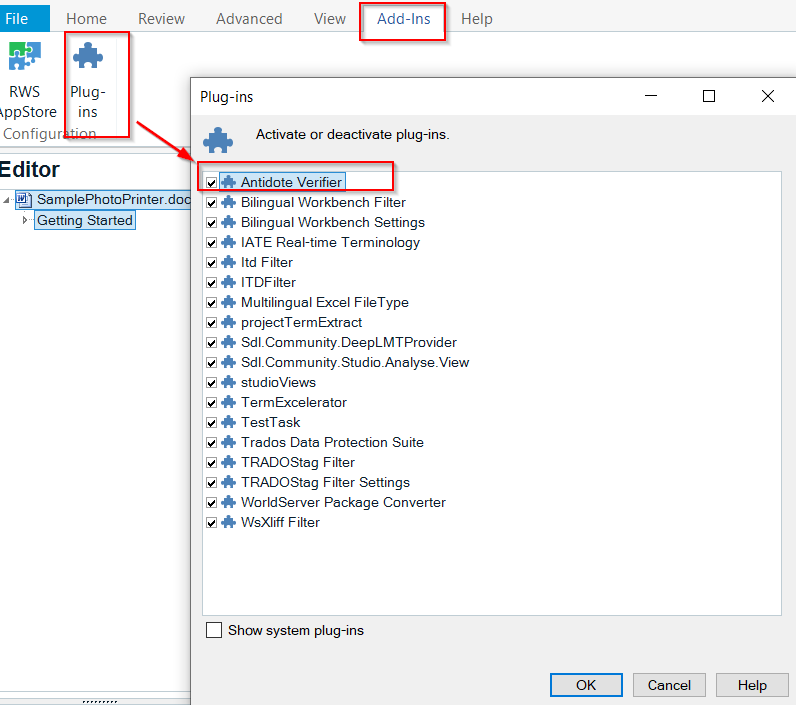
Task: Click the puzzle icon beside IATE Real-time Terminology
Action: 229,242
